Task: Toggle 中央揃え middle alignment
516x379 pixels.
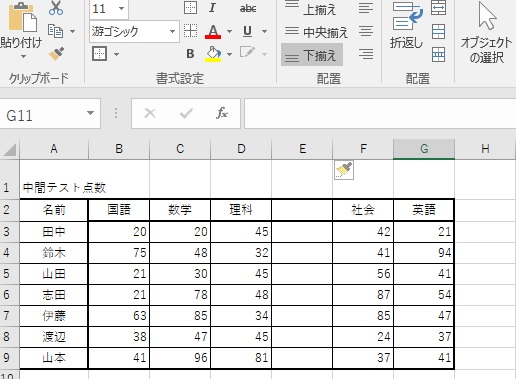Action: [316, 32]
